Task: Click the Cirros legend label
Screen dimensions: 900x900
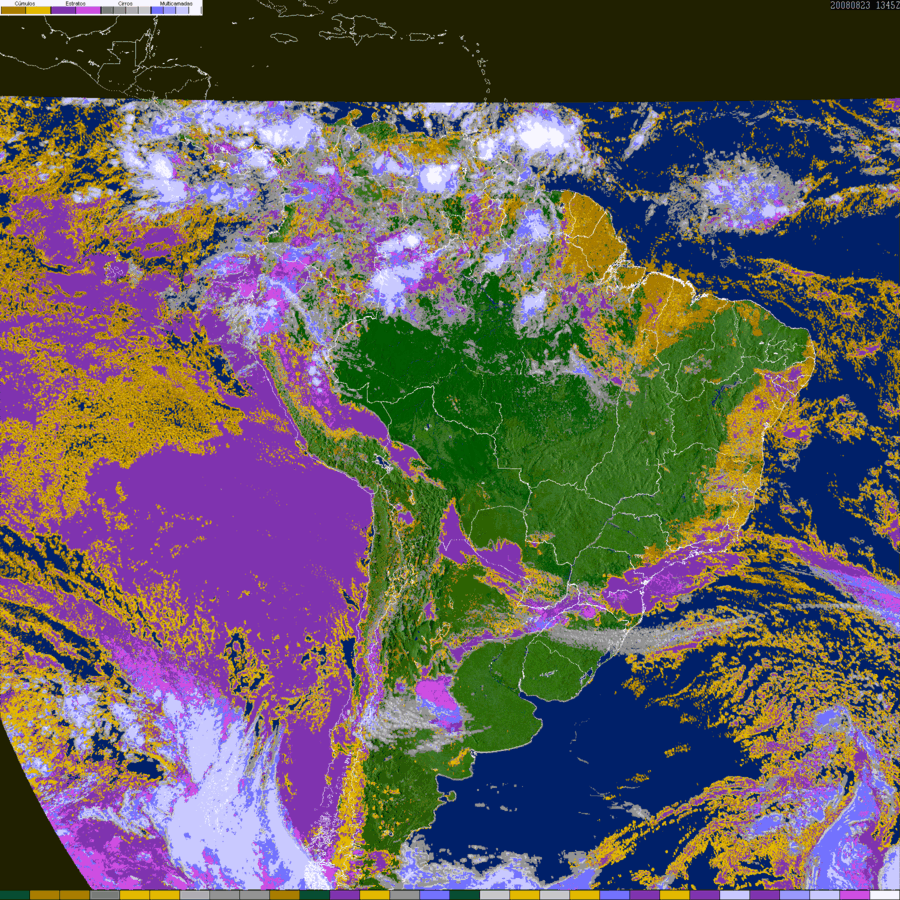Action: pyautogui.click(x=125, y=3)
